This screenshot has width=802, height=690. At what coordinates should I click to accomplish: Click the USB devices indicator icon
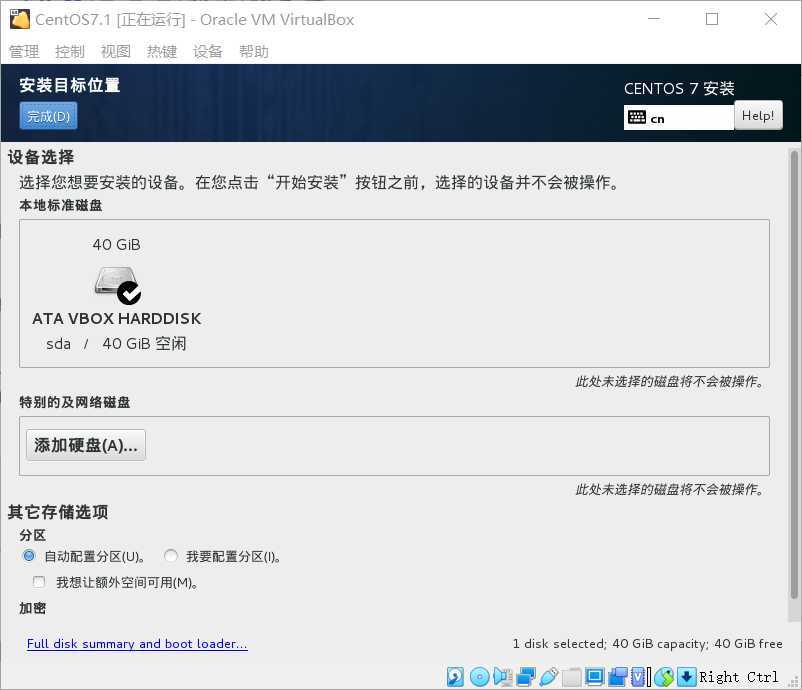pyautogui.click(x=549, y=677)
